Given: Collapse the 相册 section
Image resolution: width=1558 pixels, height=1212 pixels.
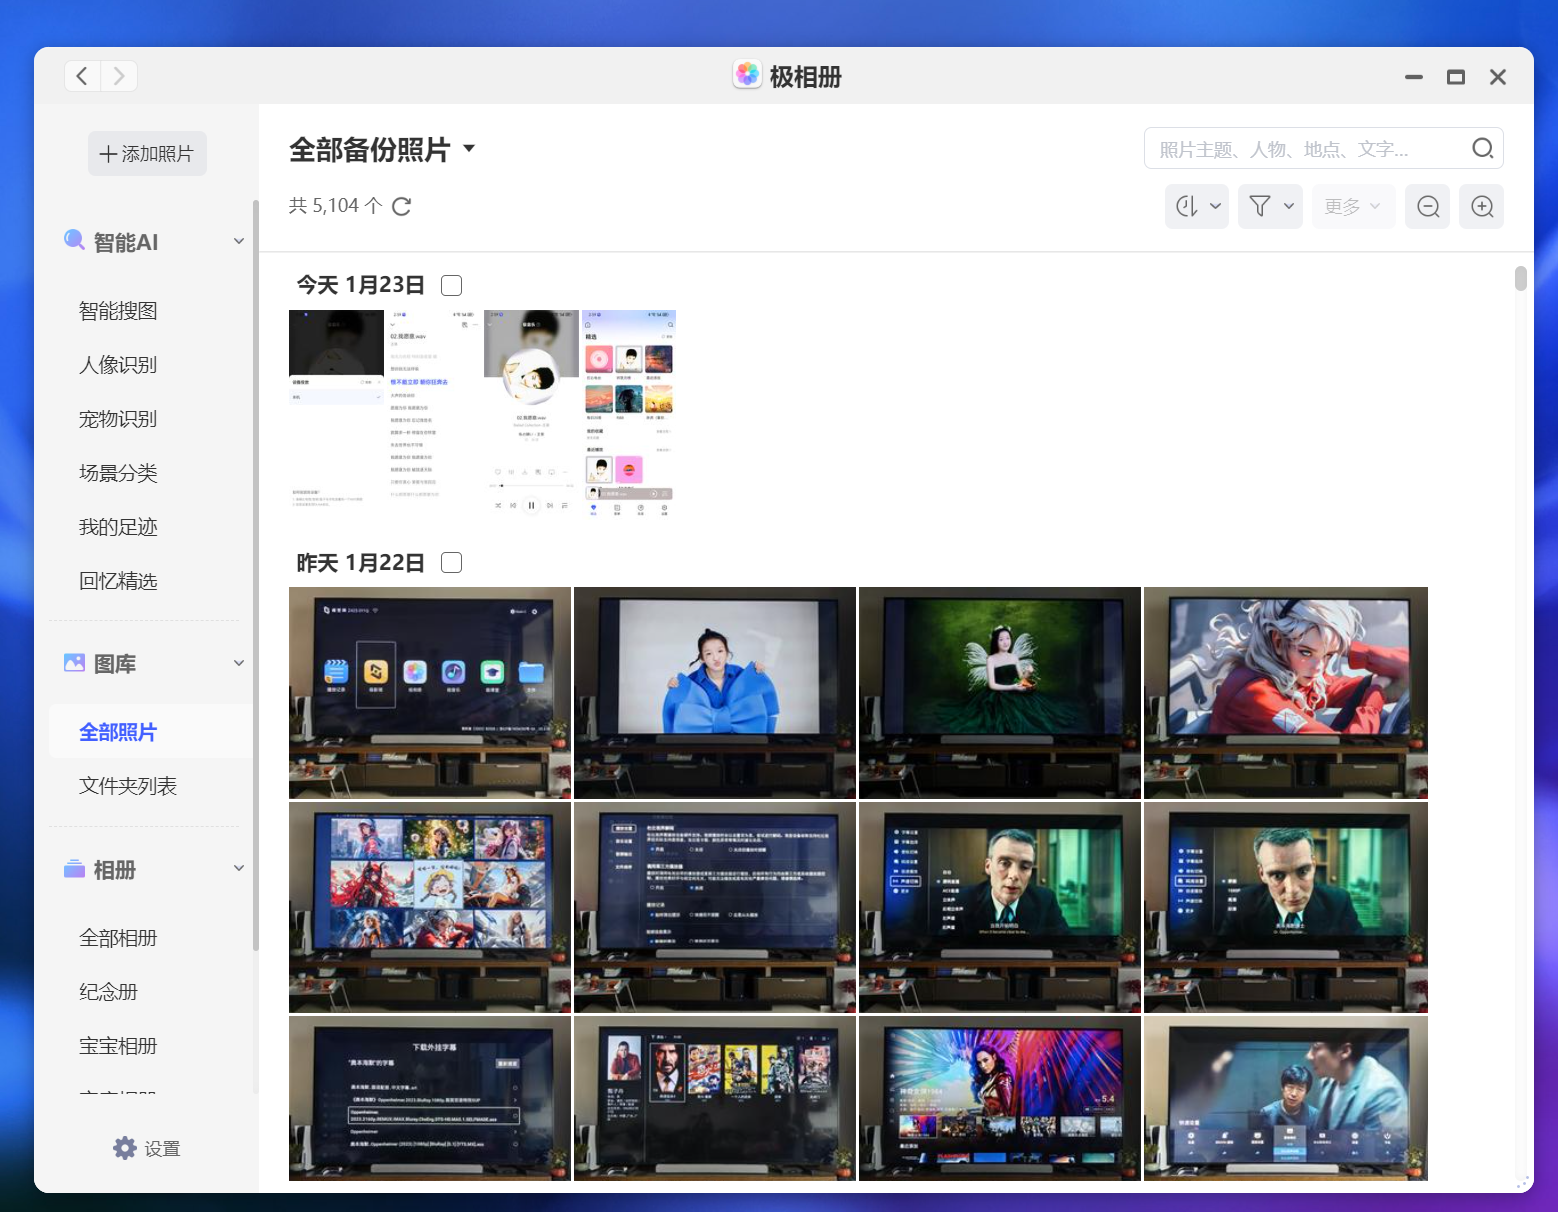Looking at the screenshot, I should (239, 868).
